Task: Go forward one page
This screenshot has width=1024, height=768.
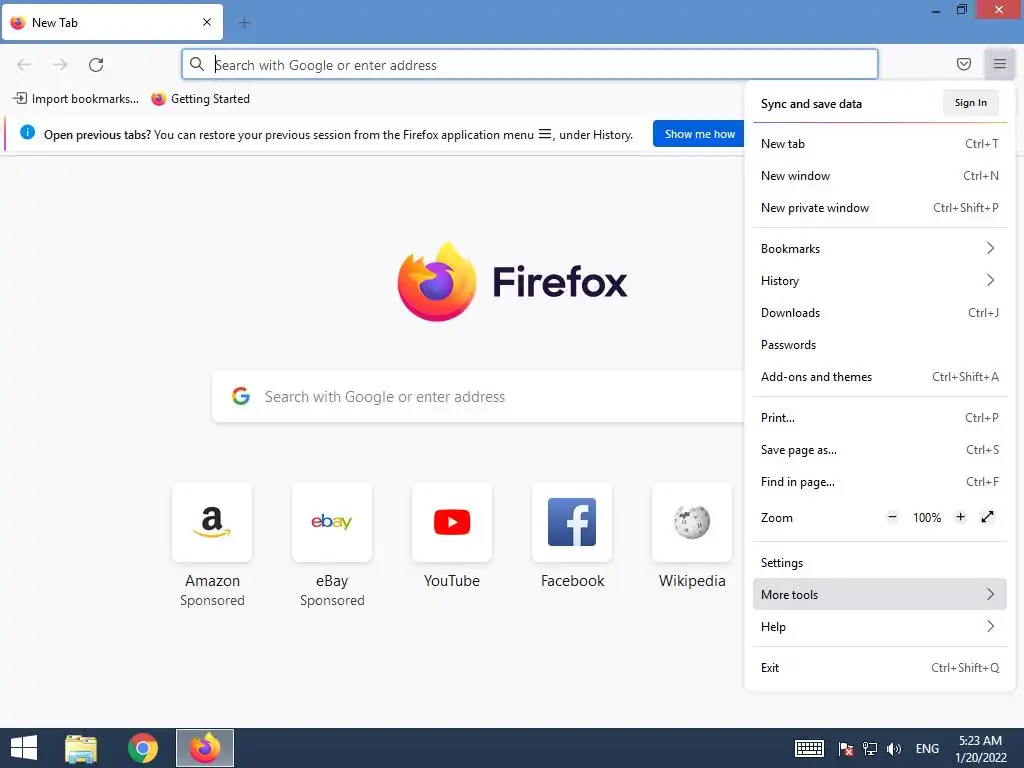Action: coord(60,65)
